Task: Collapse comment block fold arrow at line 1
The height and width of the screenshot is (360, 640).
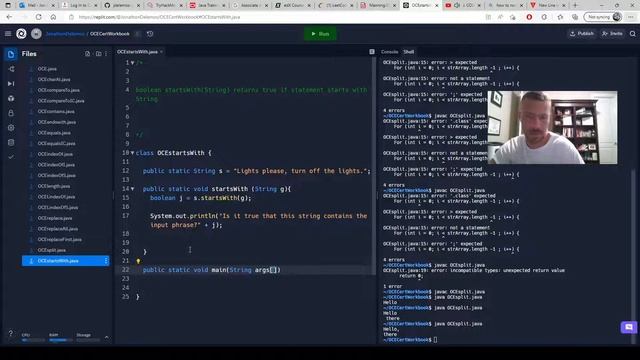Action: click(132, 63)
